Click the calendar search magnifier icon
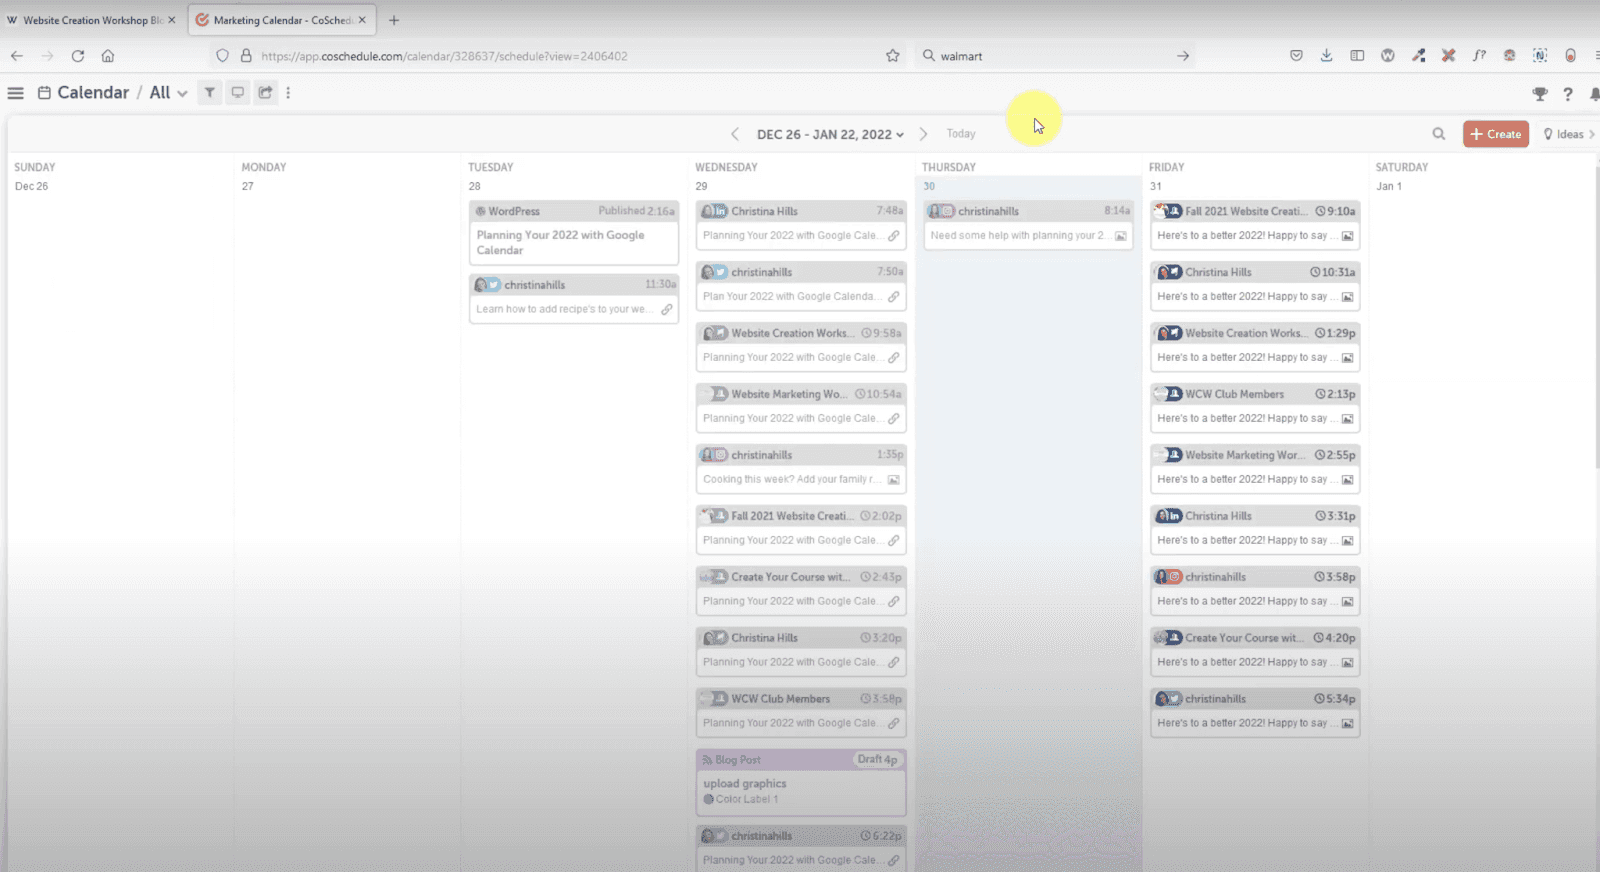This screenshot has width=1600, height=872. [x=1439, y=134]
